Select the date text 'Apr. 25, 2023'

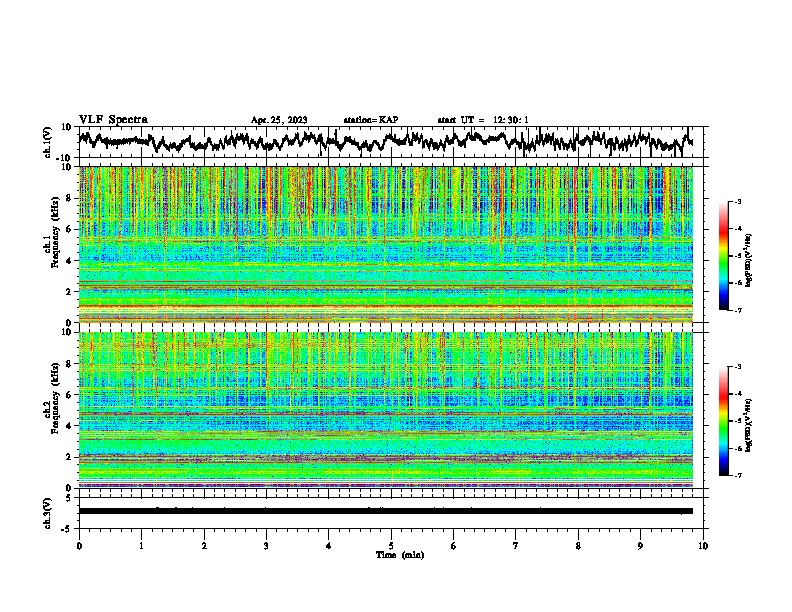pyautogui.click(x=279, y=120)
